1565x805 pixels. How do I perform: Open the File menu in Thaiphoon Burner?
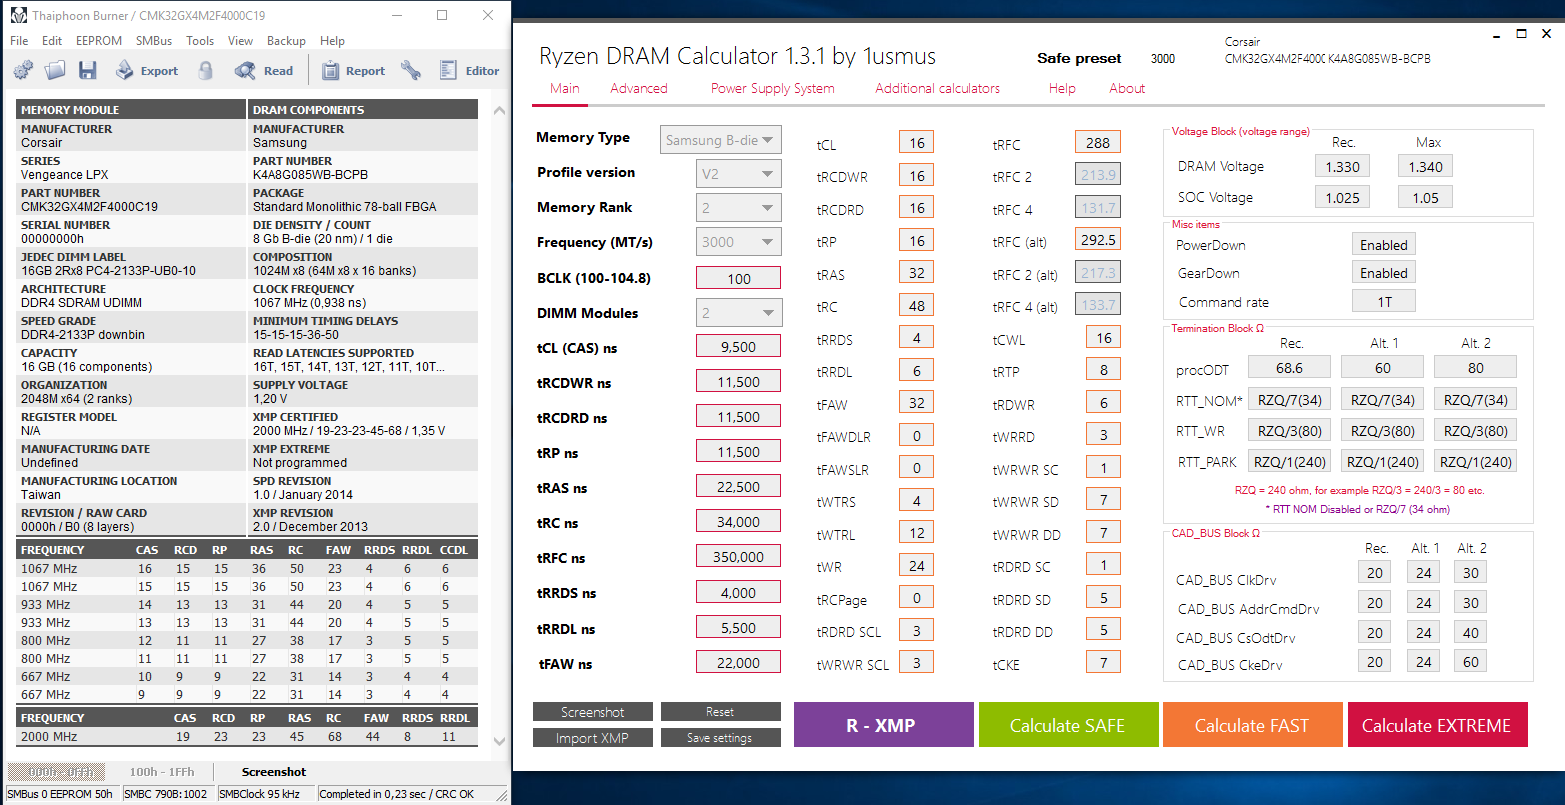pos(19,41)
